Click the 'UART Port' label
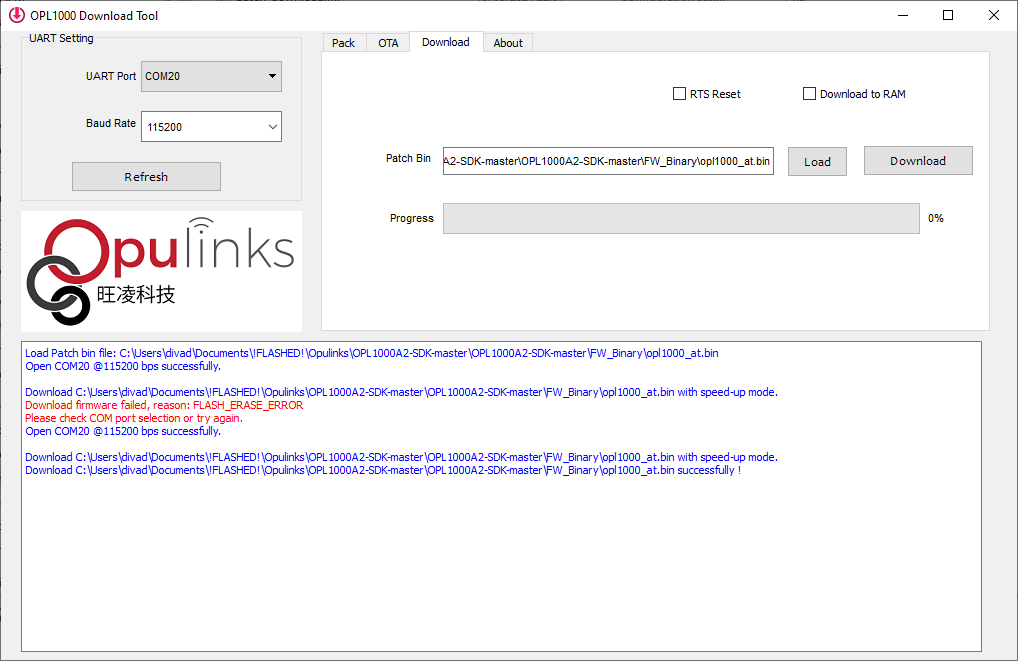This screenshot has width=1018, height=661. (111, 76)
